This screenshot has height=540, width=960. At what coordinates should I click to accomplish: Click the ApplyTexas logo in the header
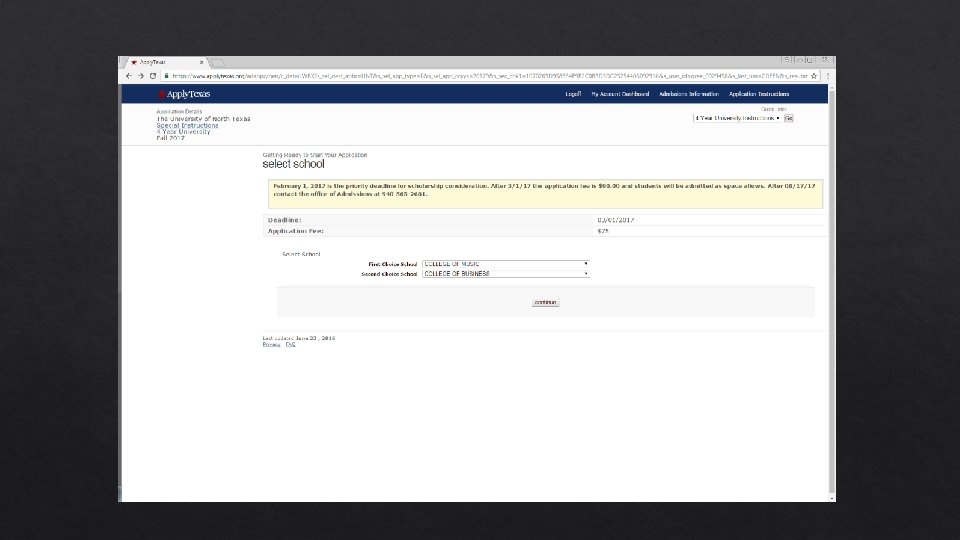coord(184,94)
